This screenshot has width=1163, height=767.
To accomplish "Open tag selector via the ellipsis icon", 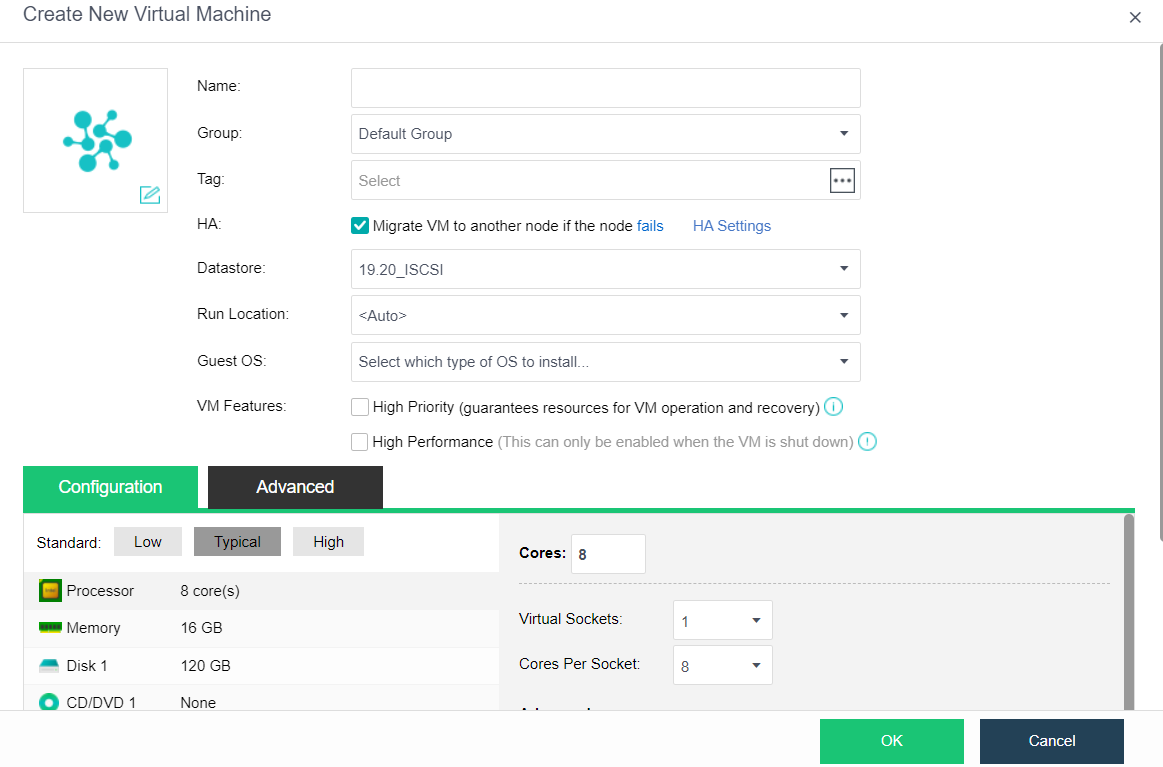I will [842, 180].
